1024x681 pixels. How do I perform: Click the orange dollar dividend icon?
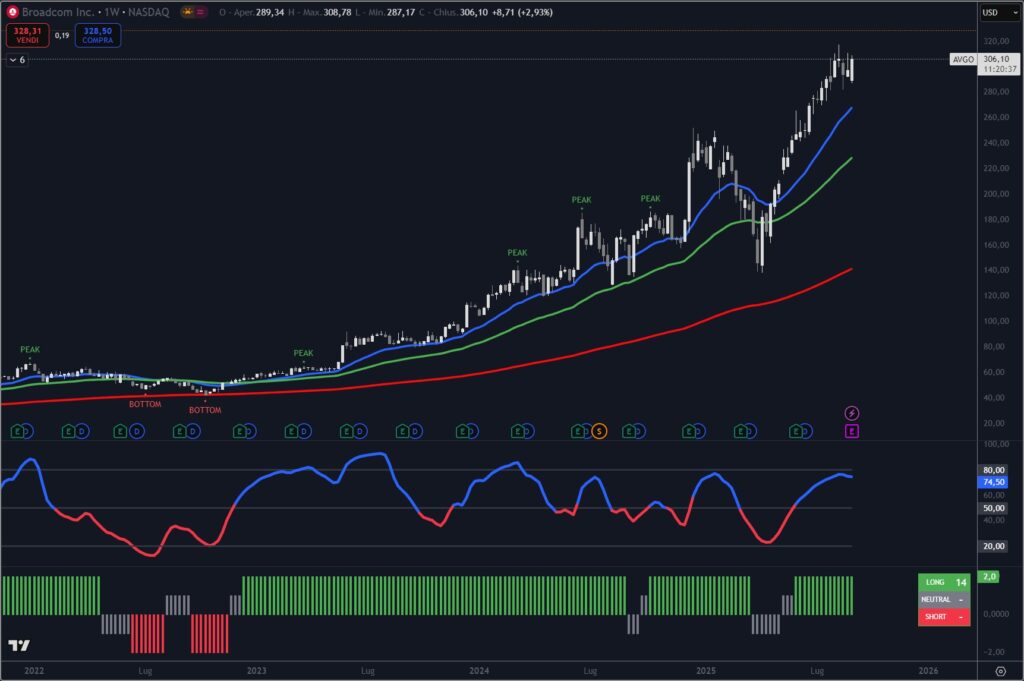tap(598, 431)
